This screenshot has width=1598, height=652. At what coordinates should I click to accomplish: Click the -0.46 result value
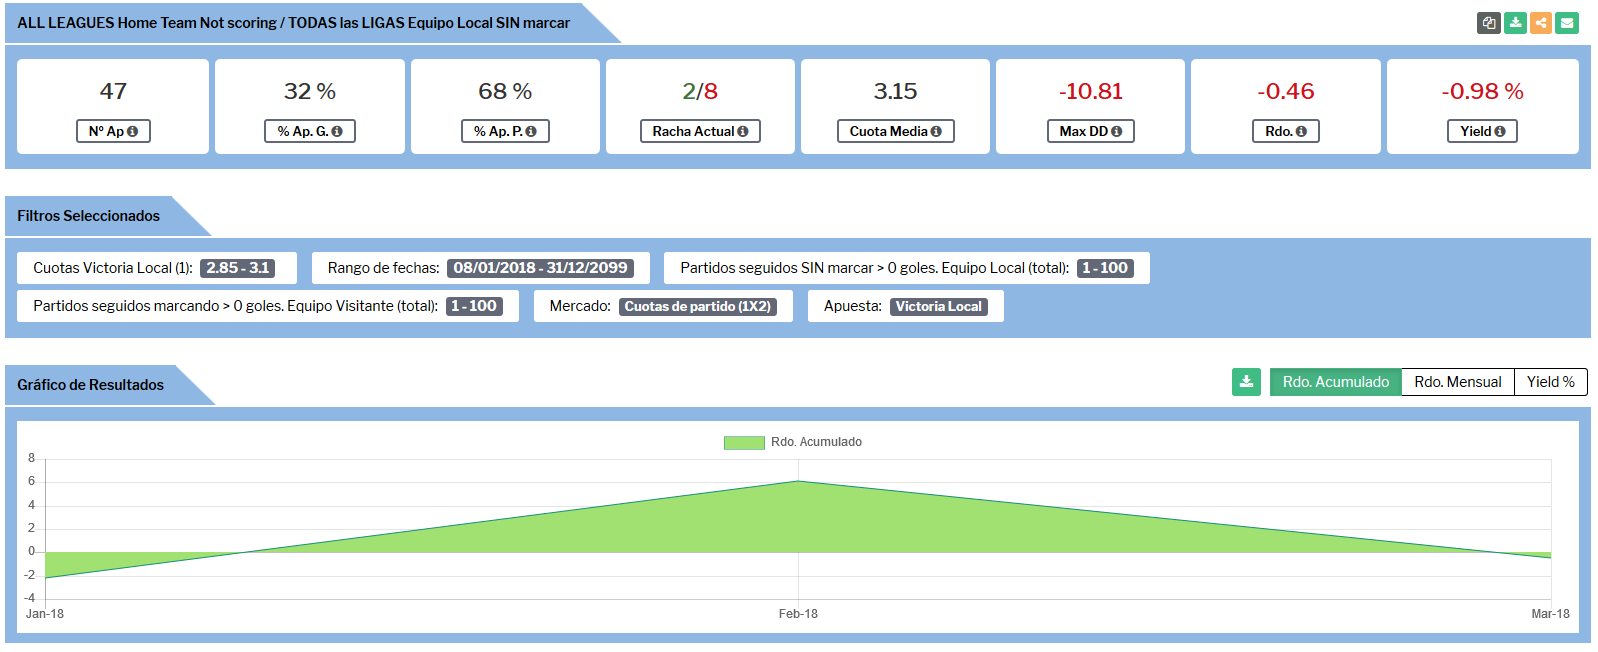(x=1286, y=91)
